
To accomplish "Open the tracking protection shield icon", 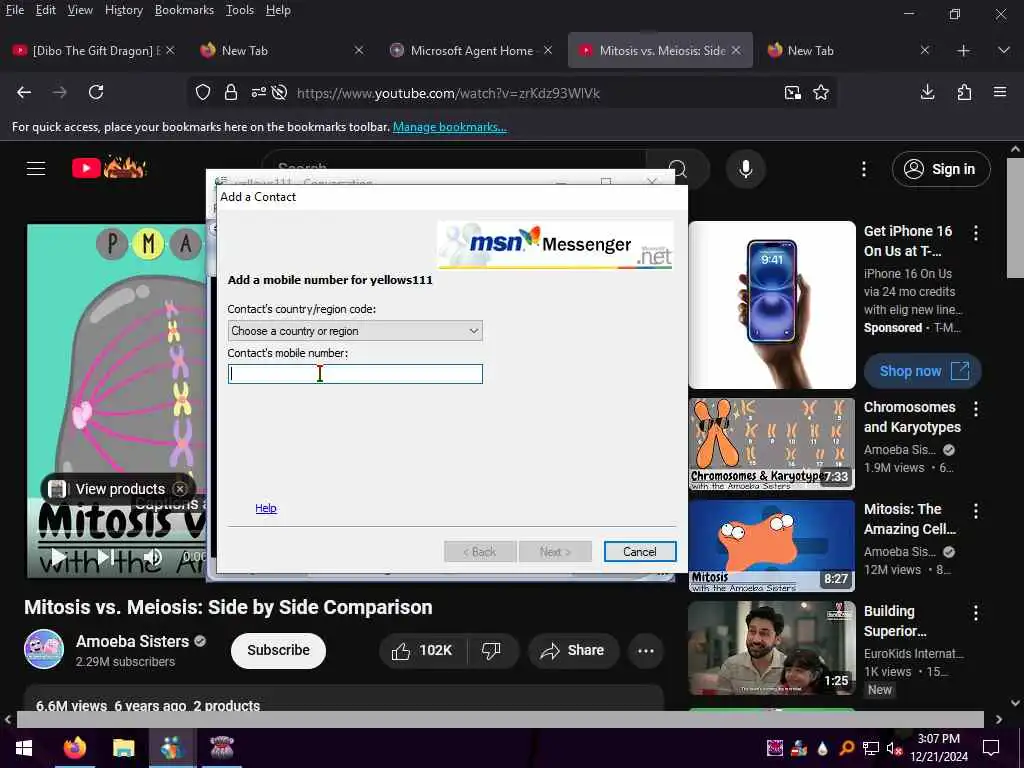I will click(203, 93).
